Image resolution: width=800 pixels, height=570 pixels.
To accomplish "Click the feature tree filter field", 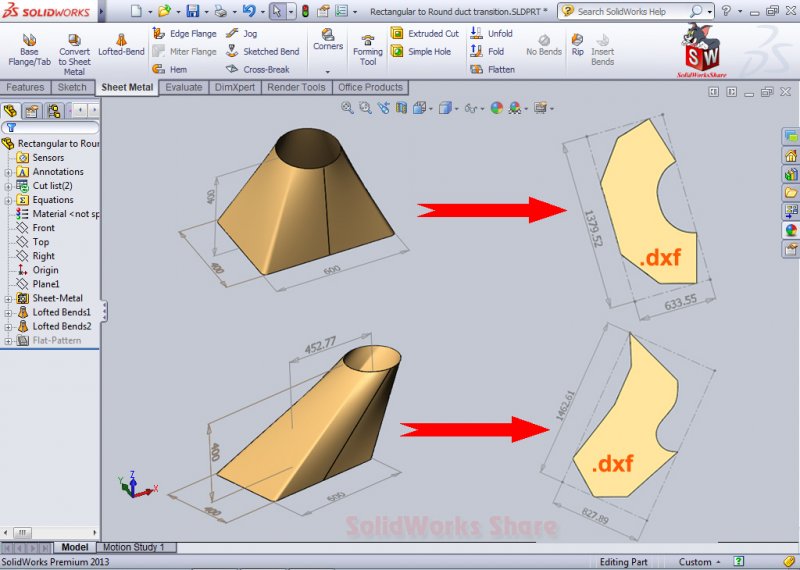I will (50, 128).
